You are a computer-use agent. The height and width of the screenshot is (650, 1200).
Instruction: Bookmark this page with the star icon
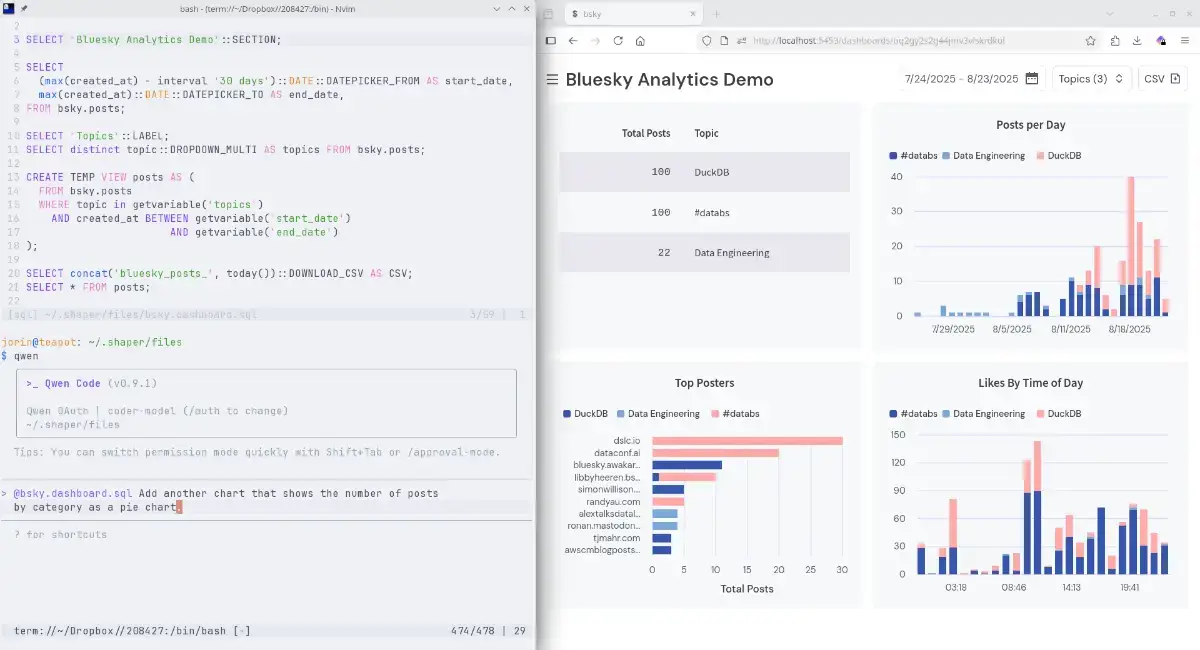(x=1090, y=41)
